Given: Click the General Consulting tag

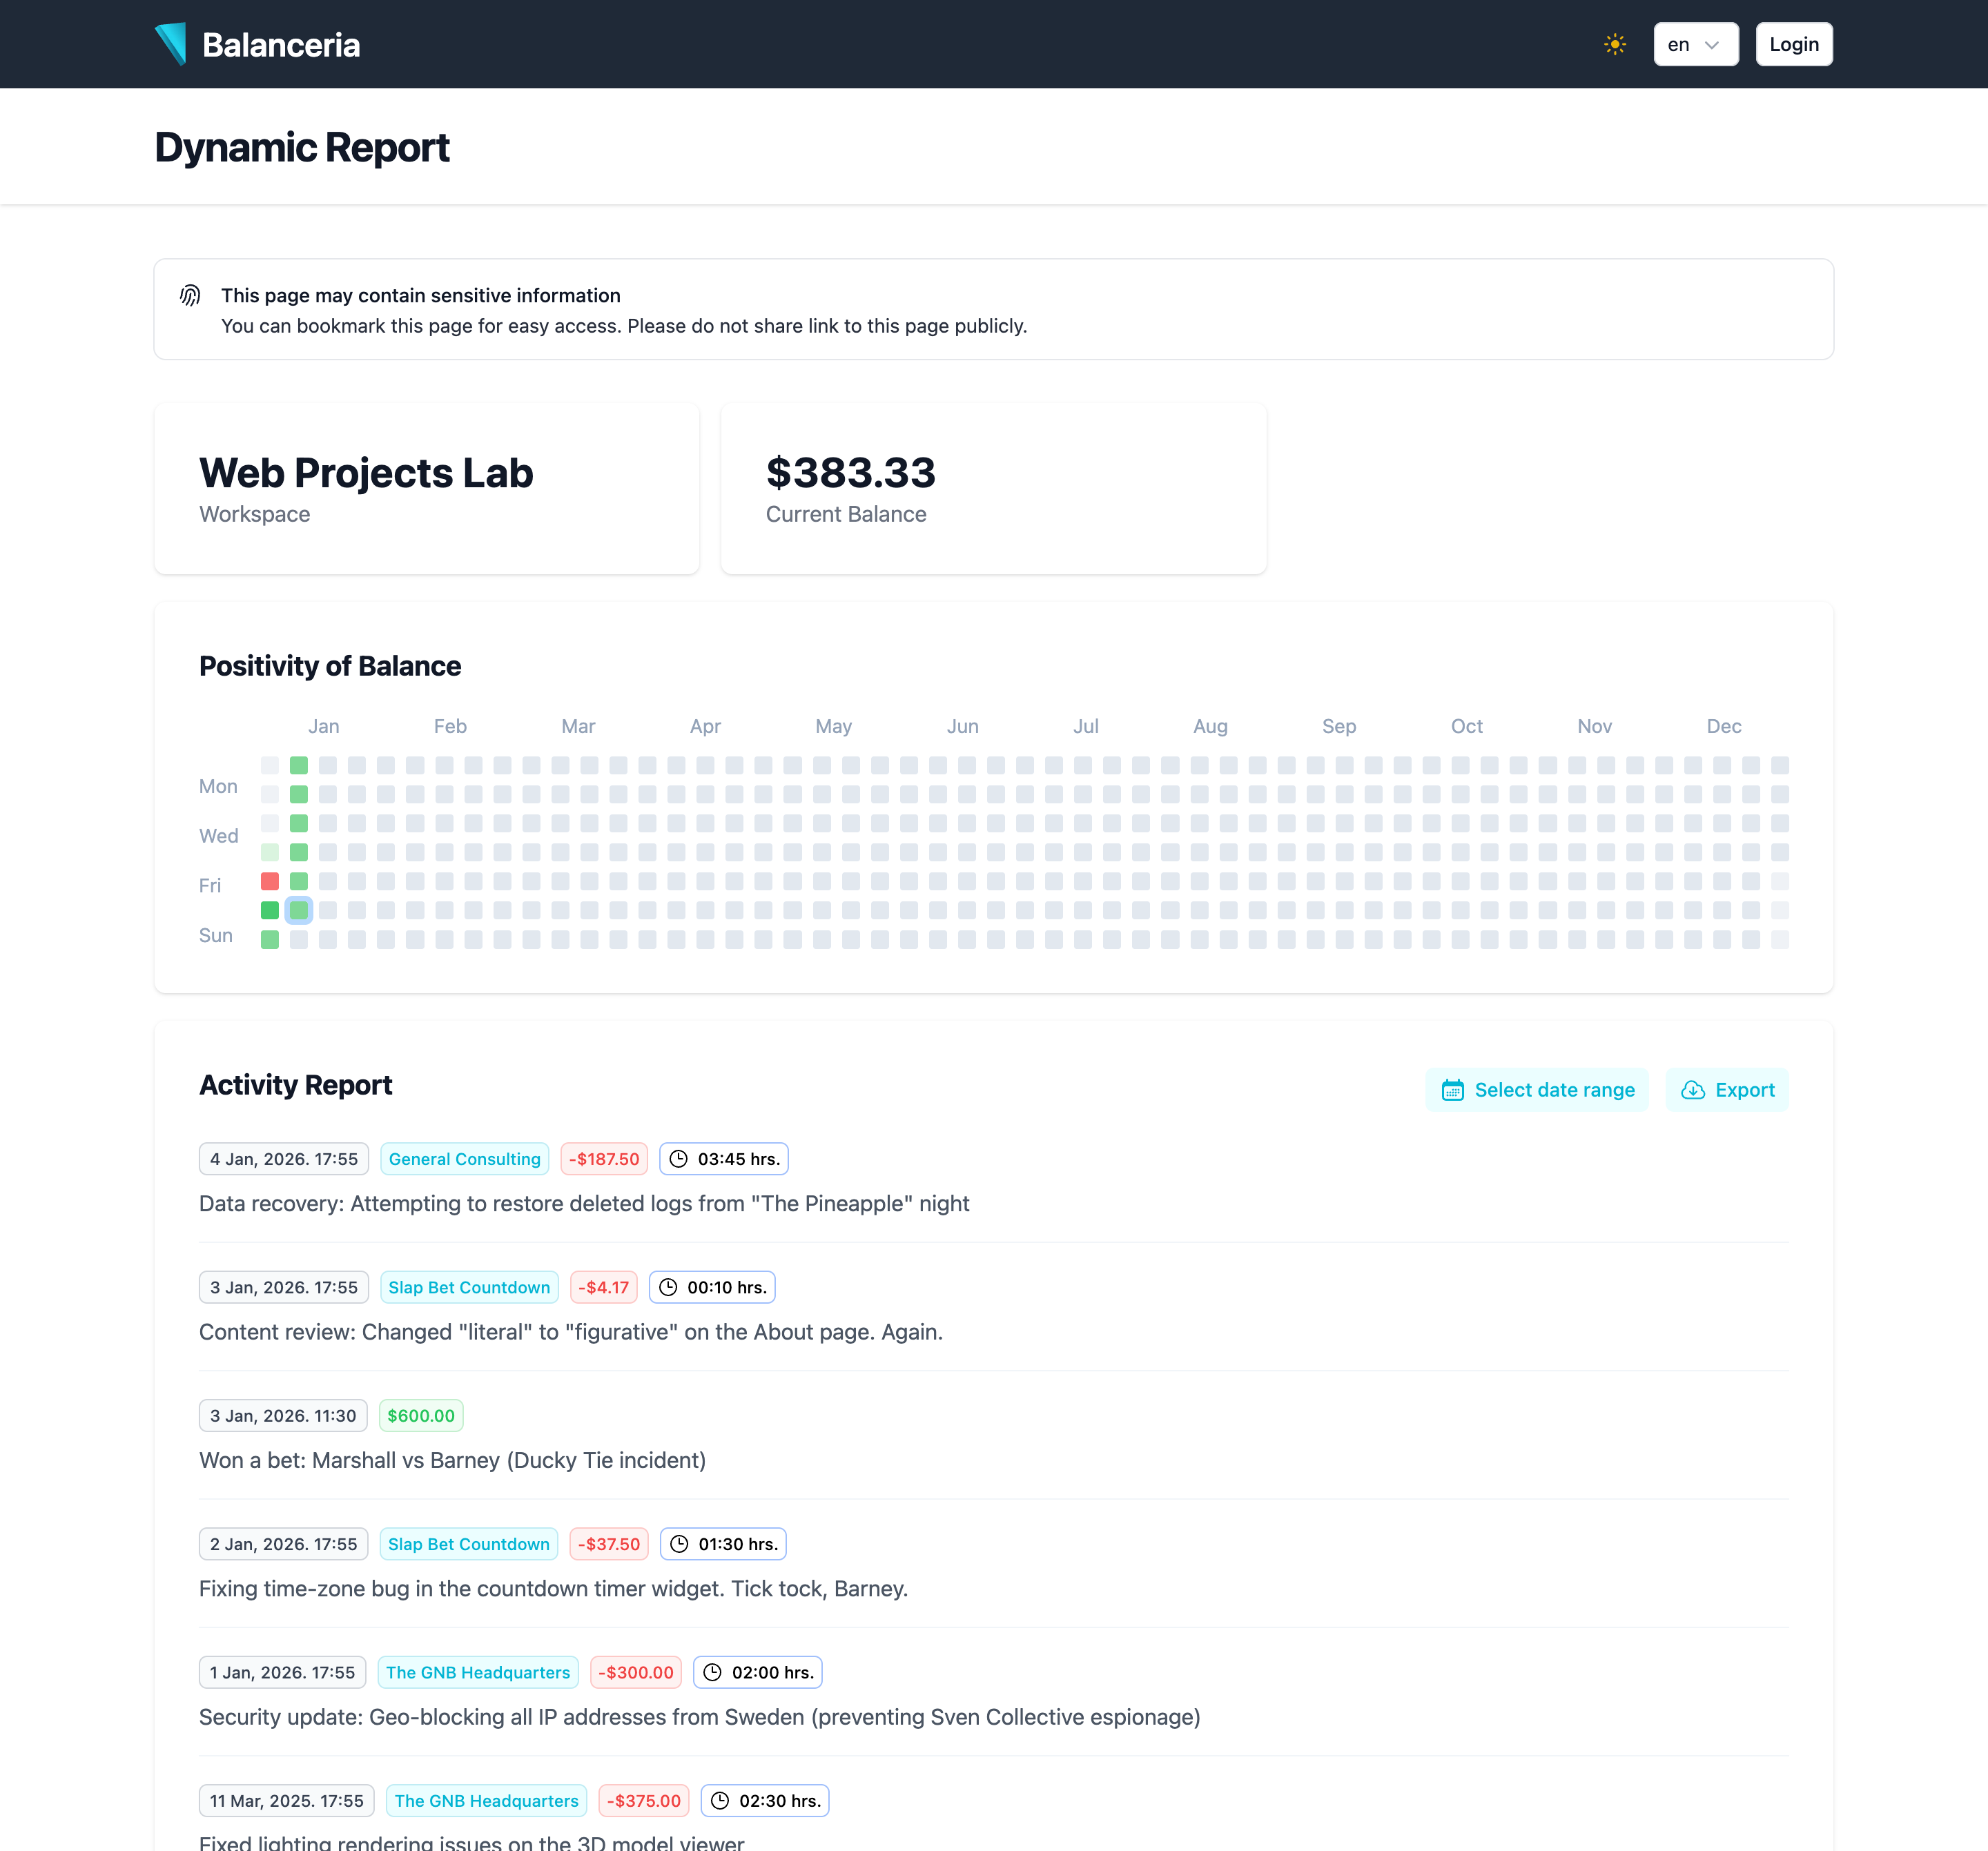Looking at the screenshot, I should tap(464, 1159).
